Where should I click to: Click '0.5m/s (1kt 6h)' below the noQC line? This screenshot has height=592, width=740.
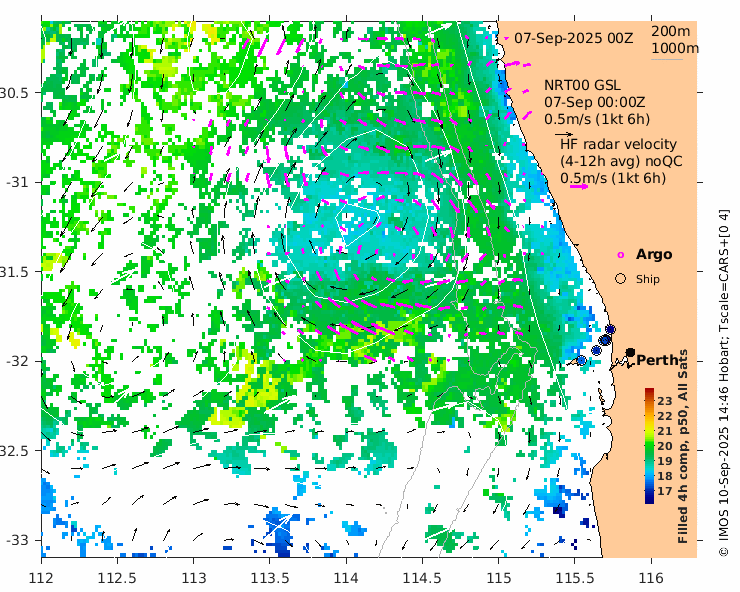613,178
